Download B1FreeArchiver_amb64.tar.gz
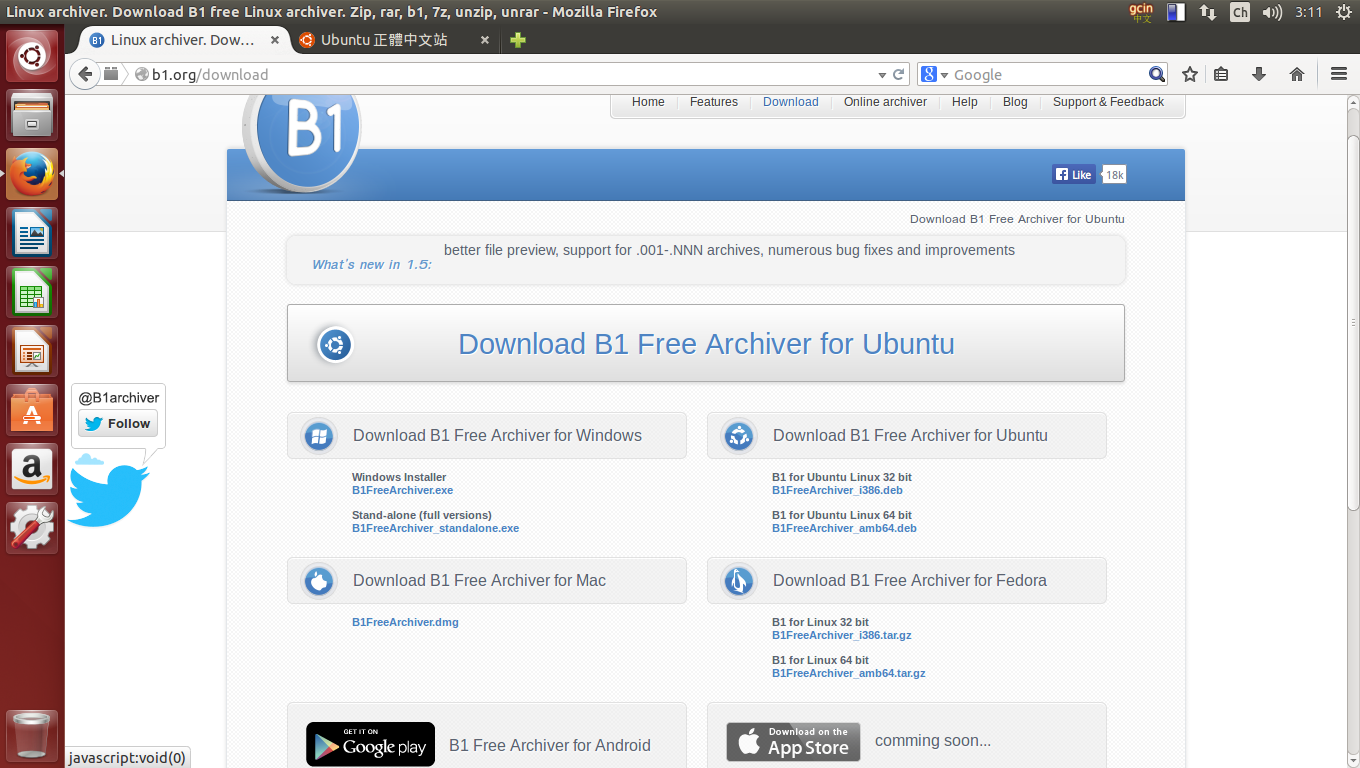The image size is (1360, 768). [x=848, y=673]
